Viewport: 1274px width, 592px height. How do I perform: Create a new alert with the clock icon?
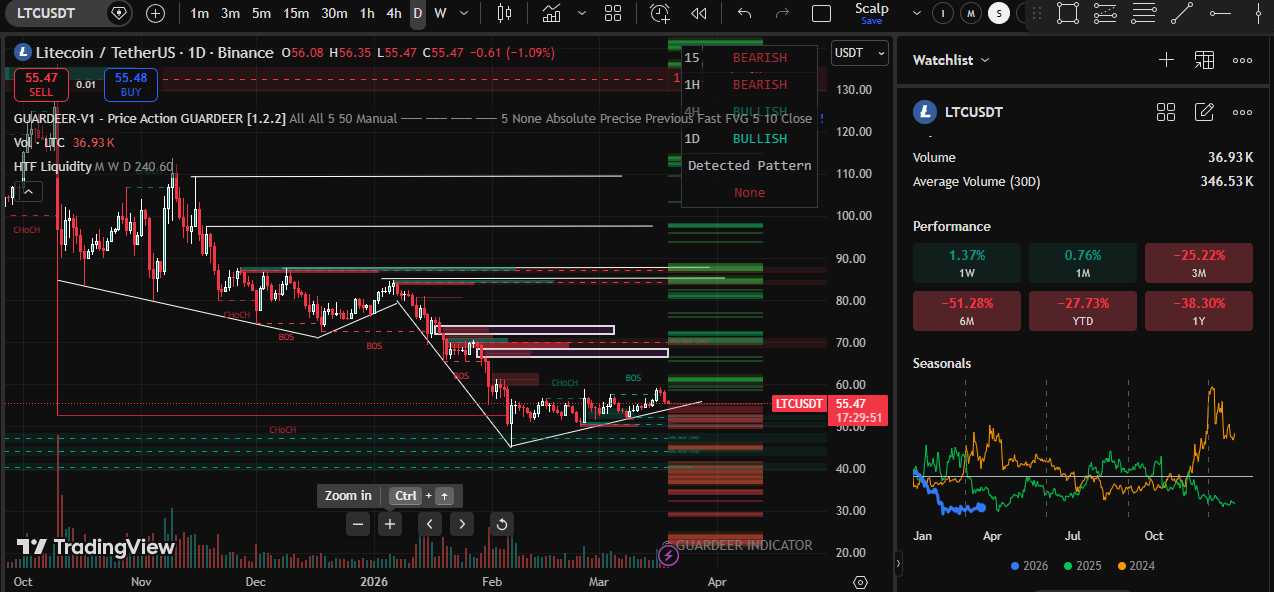coord(659,13)
